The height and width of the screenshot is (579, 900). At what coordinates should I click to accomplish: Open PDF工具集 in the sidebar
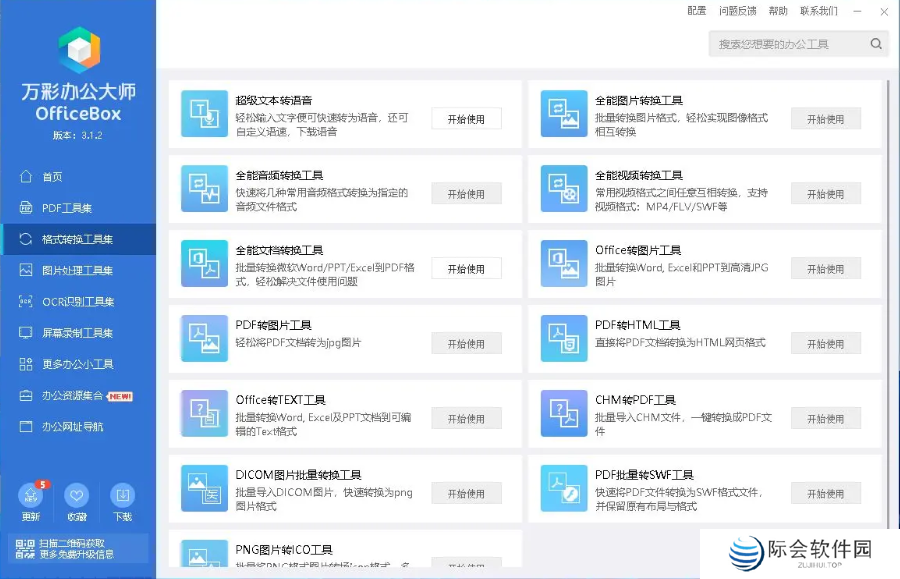tap(66, 208)
